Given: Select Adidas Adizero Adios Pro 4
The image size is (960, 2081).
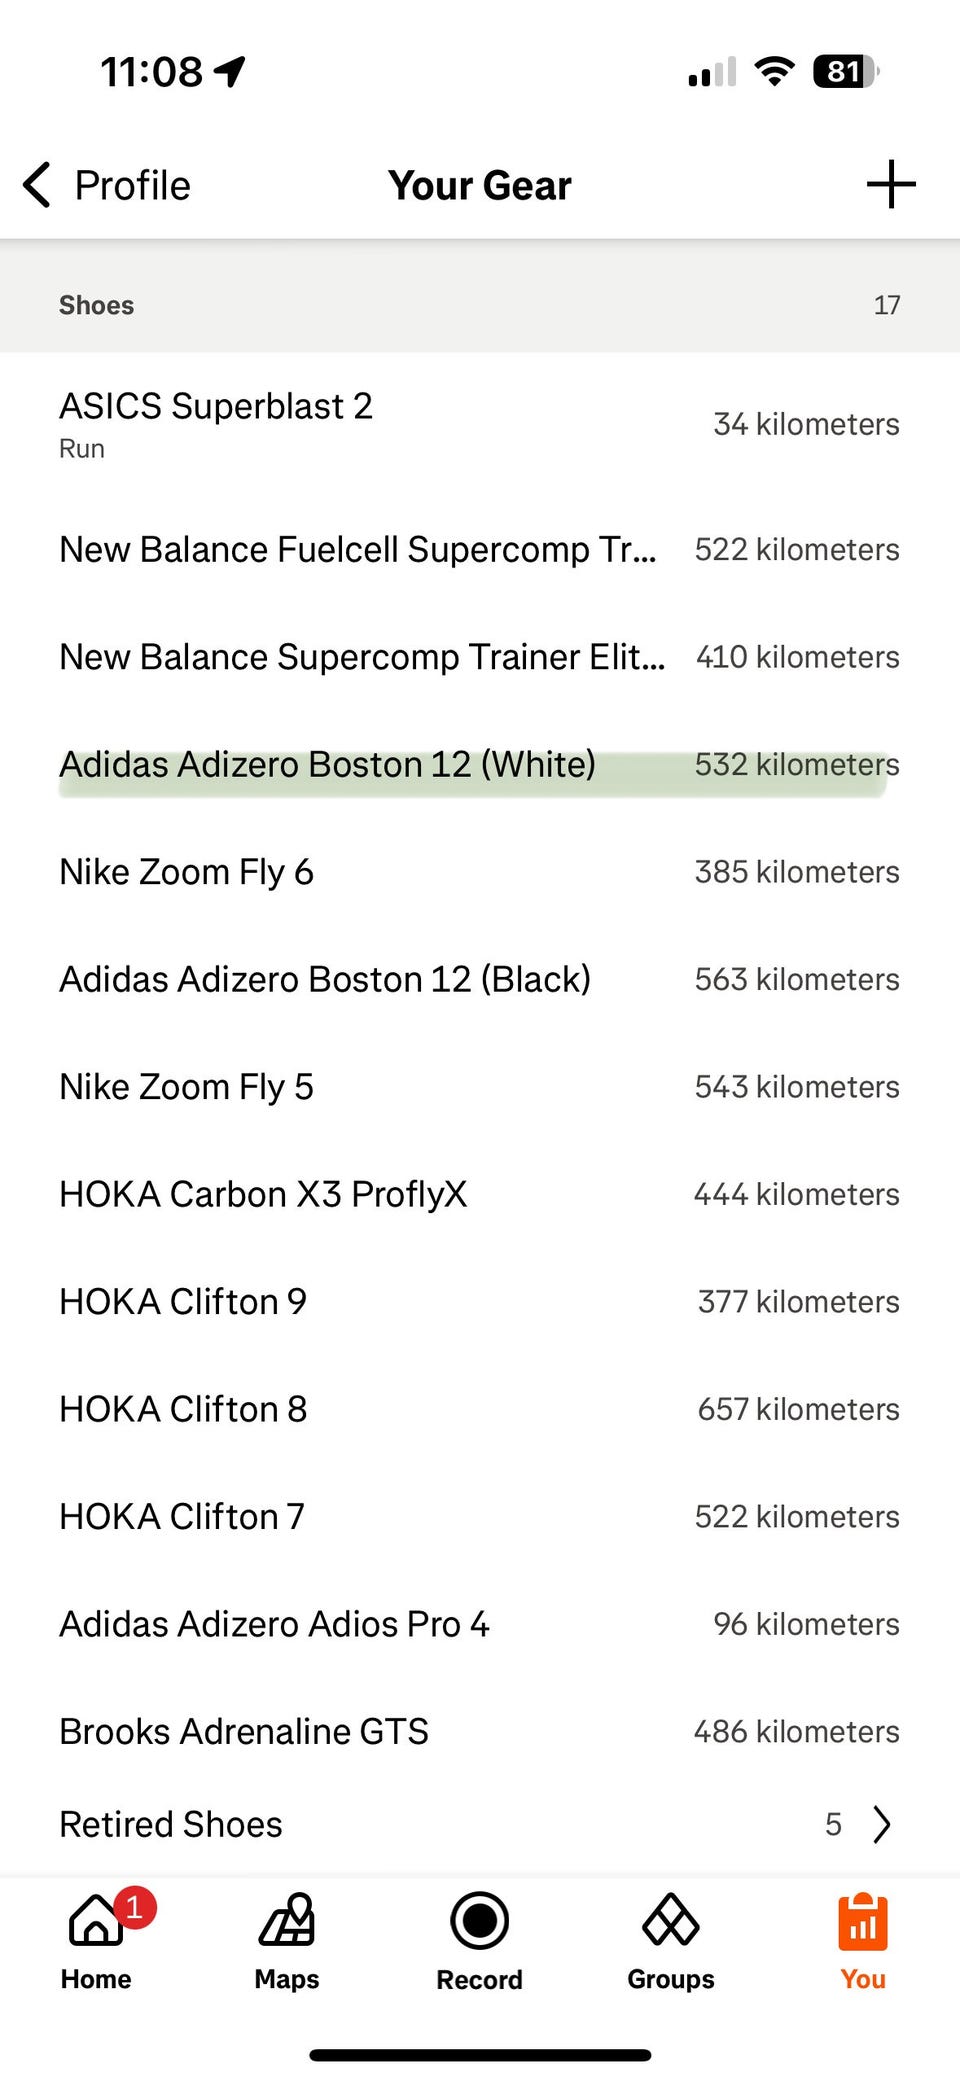Looking at the screenshot, I should coord(274,1624).
